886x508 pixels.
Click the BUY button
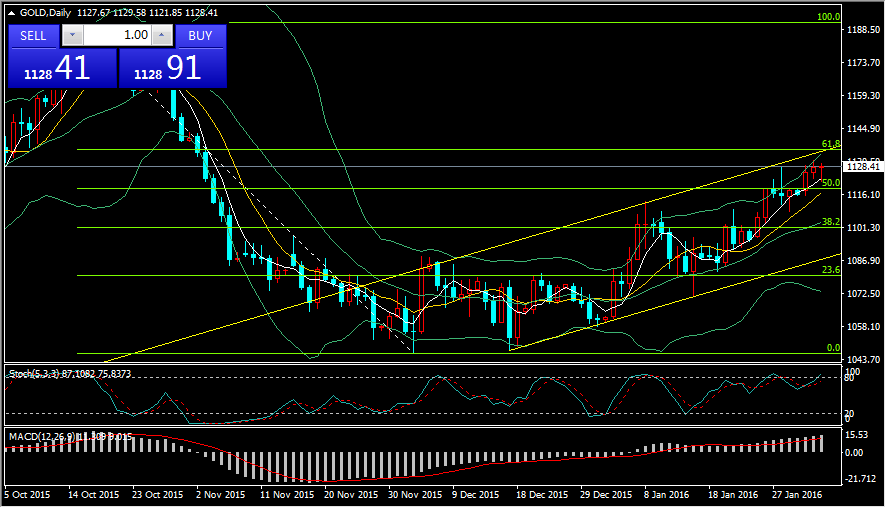(200, 35)
